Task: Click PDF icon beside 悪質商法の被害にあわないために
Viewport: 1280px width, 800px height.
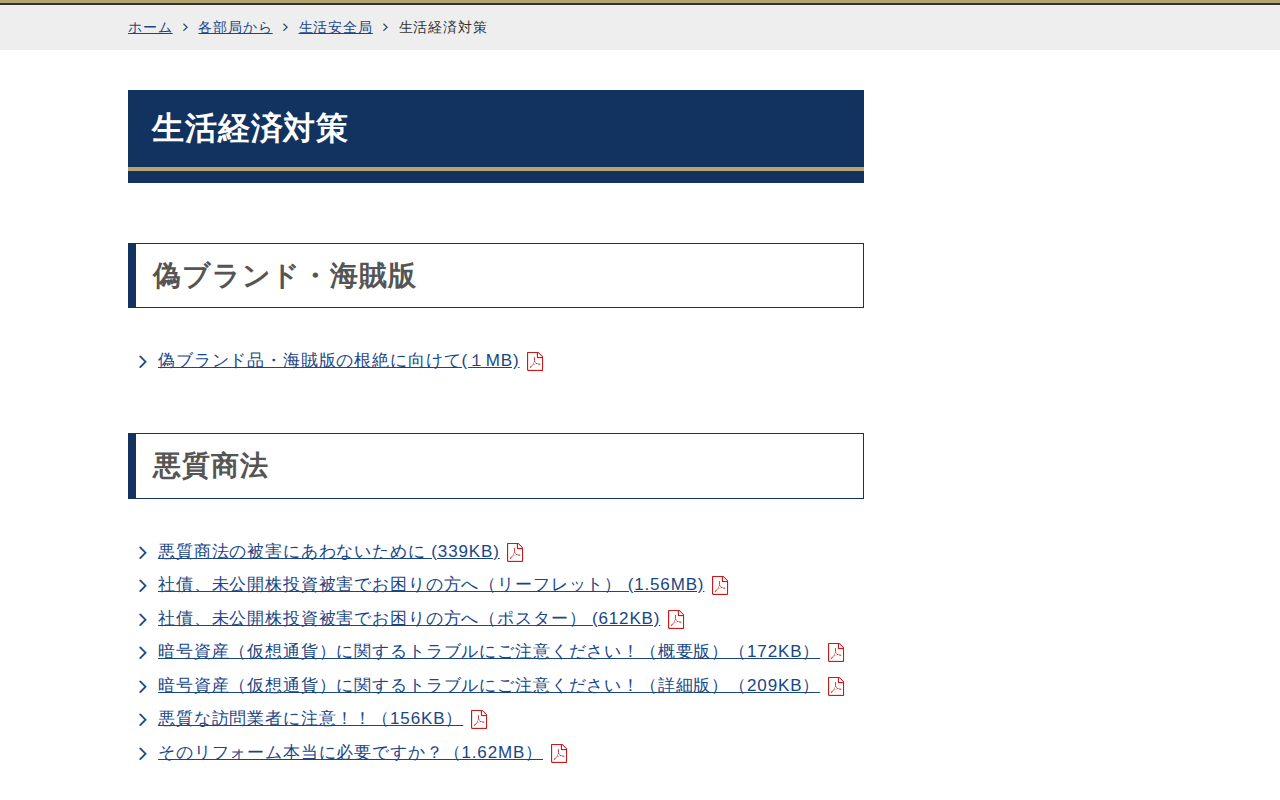Action: [515, 552]
